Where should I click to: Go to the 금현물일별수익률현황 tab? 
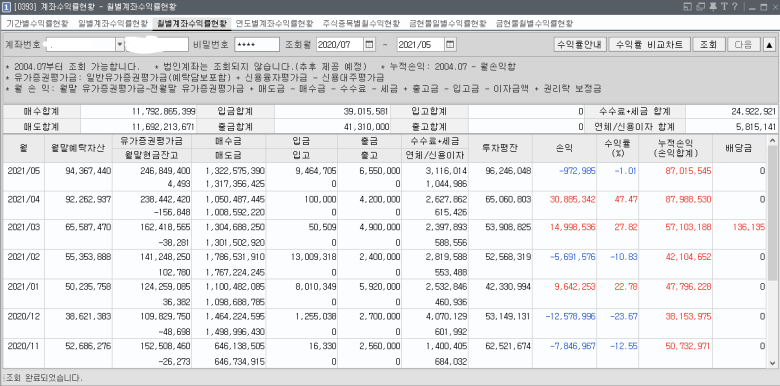447,23
